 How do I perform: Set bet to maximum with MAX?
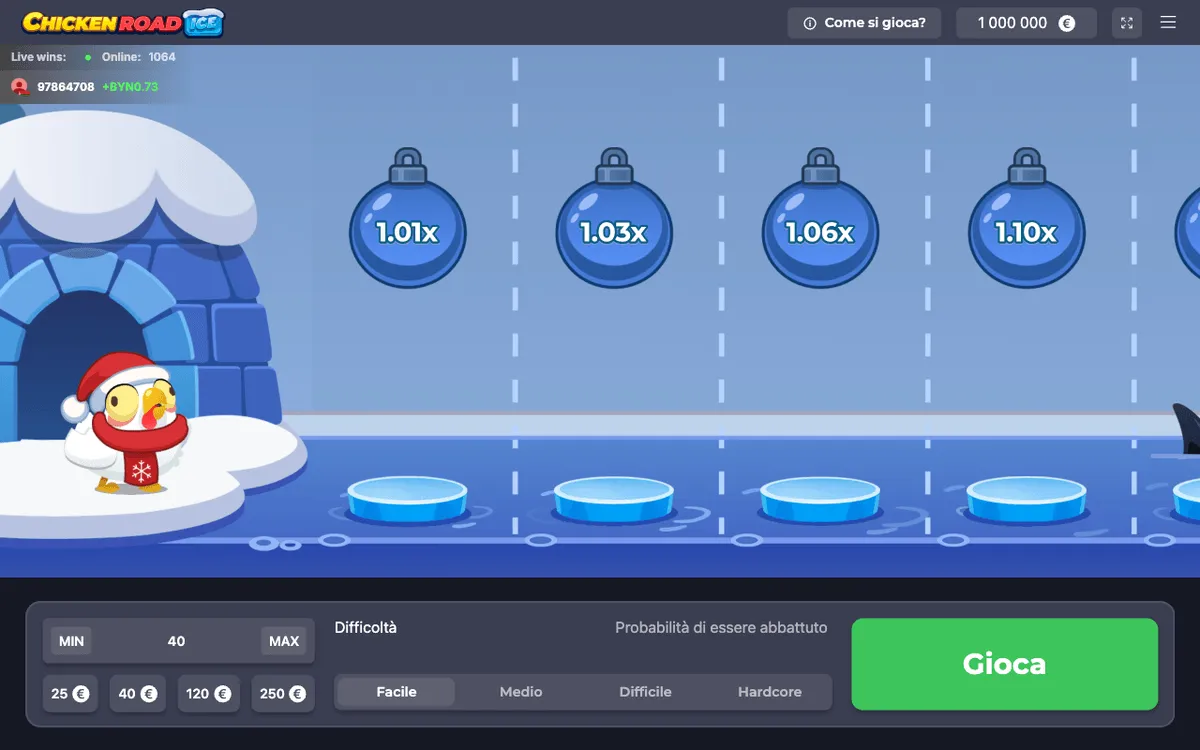pyautogui.click(x=284, y=641)
